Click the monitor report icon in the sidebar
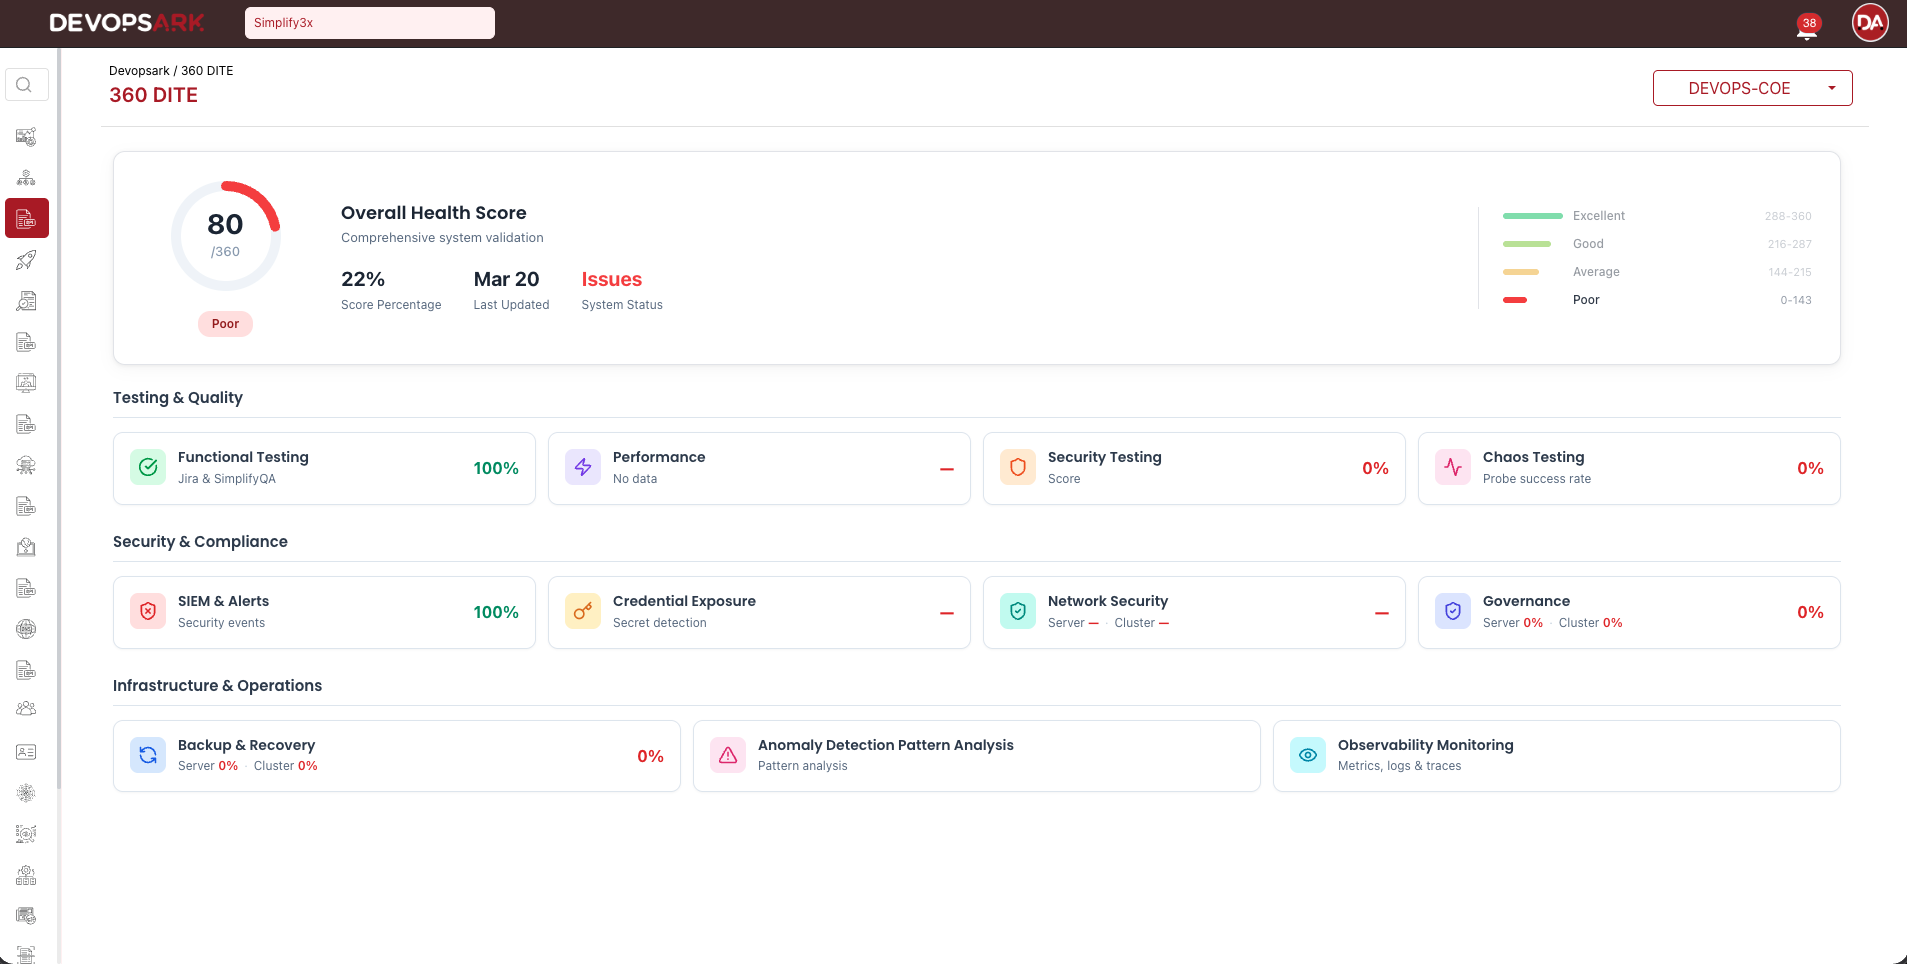 pyautogui.click(x=26, y=383)
